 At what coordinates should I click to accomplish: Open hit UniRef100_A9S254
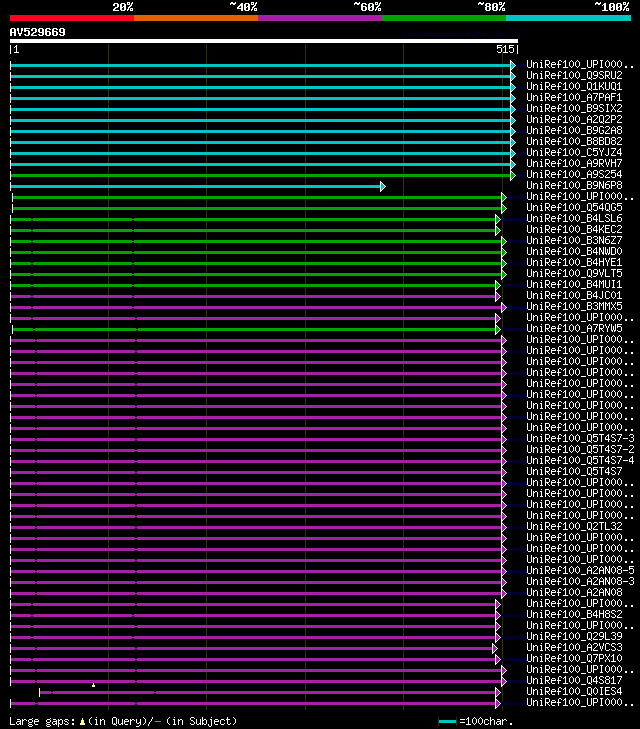pos(574,174)
